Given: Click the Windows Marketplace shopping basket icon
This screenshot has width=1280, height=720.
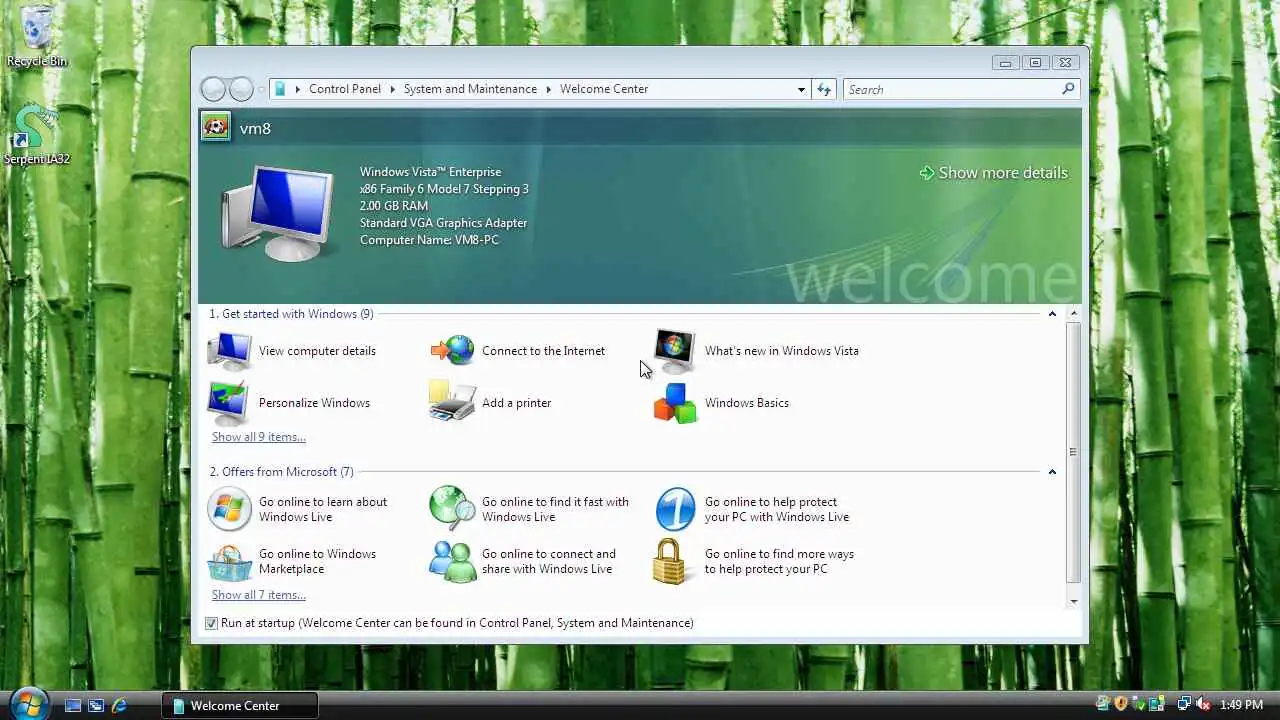Looking at the screenshot, I should pyautogui.click(x=229, y=562).
